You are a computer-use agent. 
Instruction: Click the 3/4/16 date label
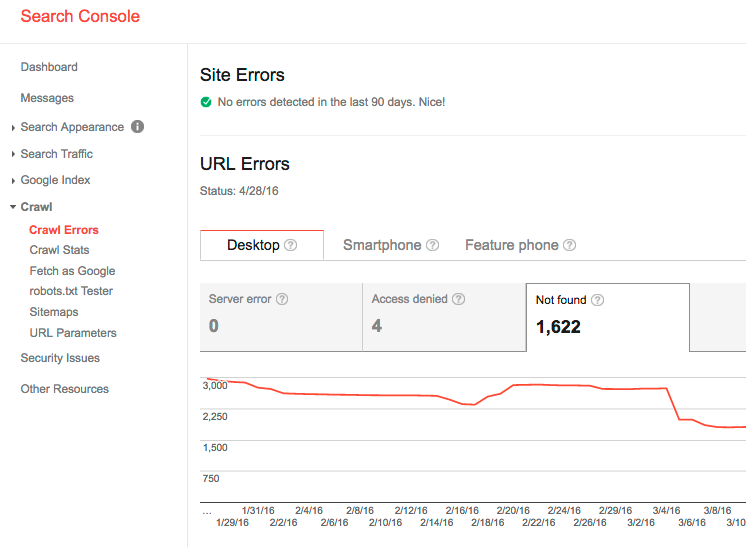click(x=666, y=510)
